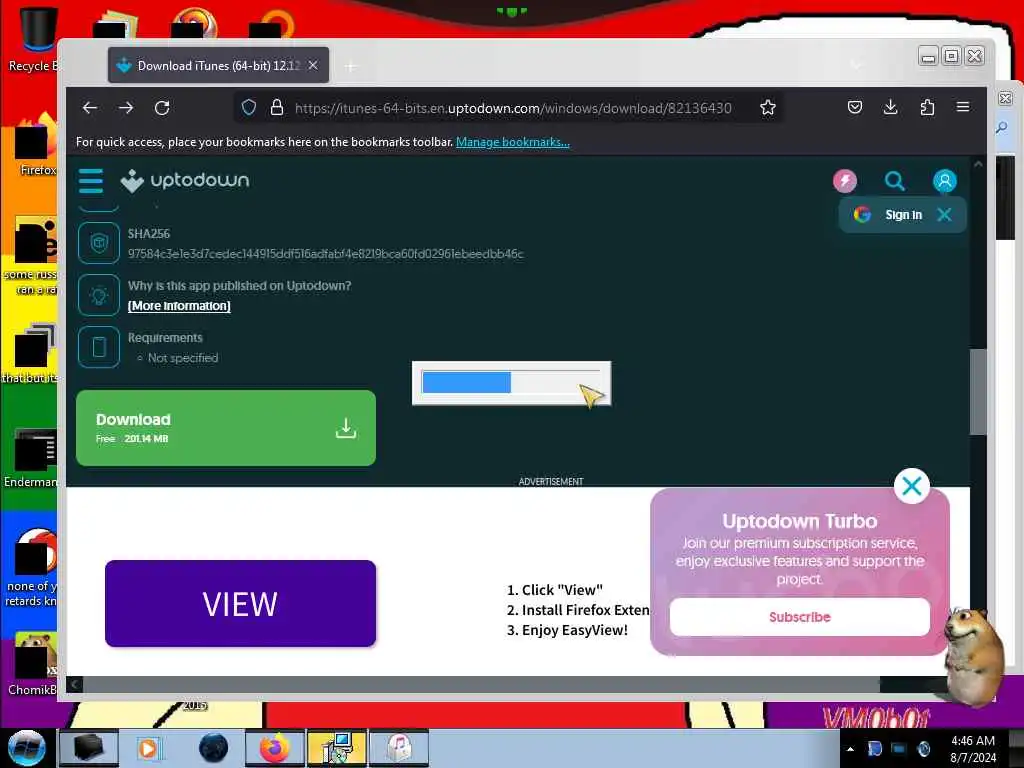
Task: Close the Uptodown Turbo popup
Action: [x=912, y=486]
